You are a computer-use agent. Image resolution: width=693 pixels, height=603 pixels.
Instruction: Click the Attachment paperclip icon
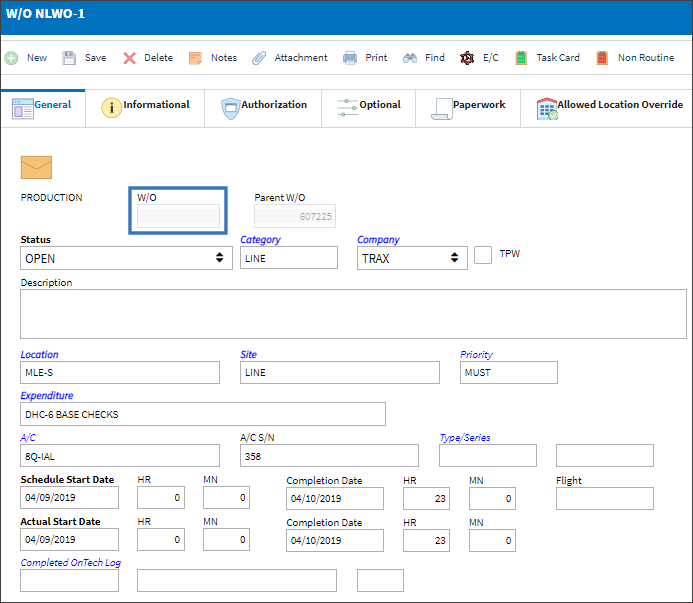[259, 58]
